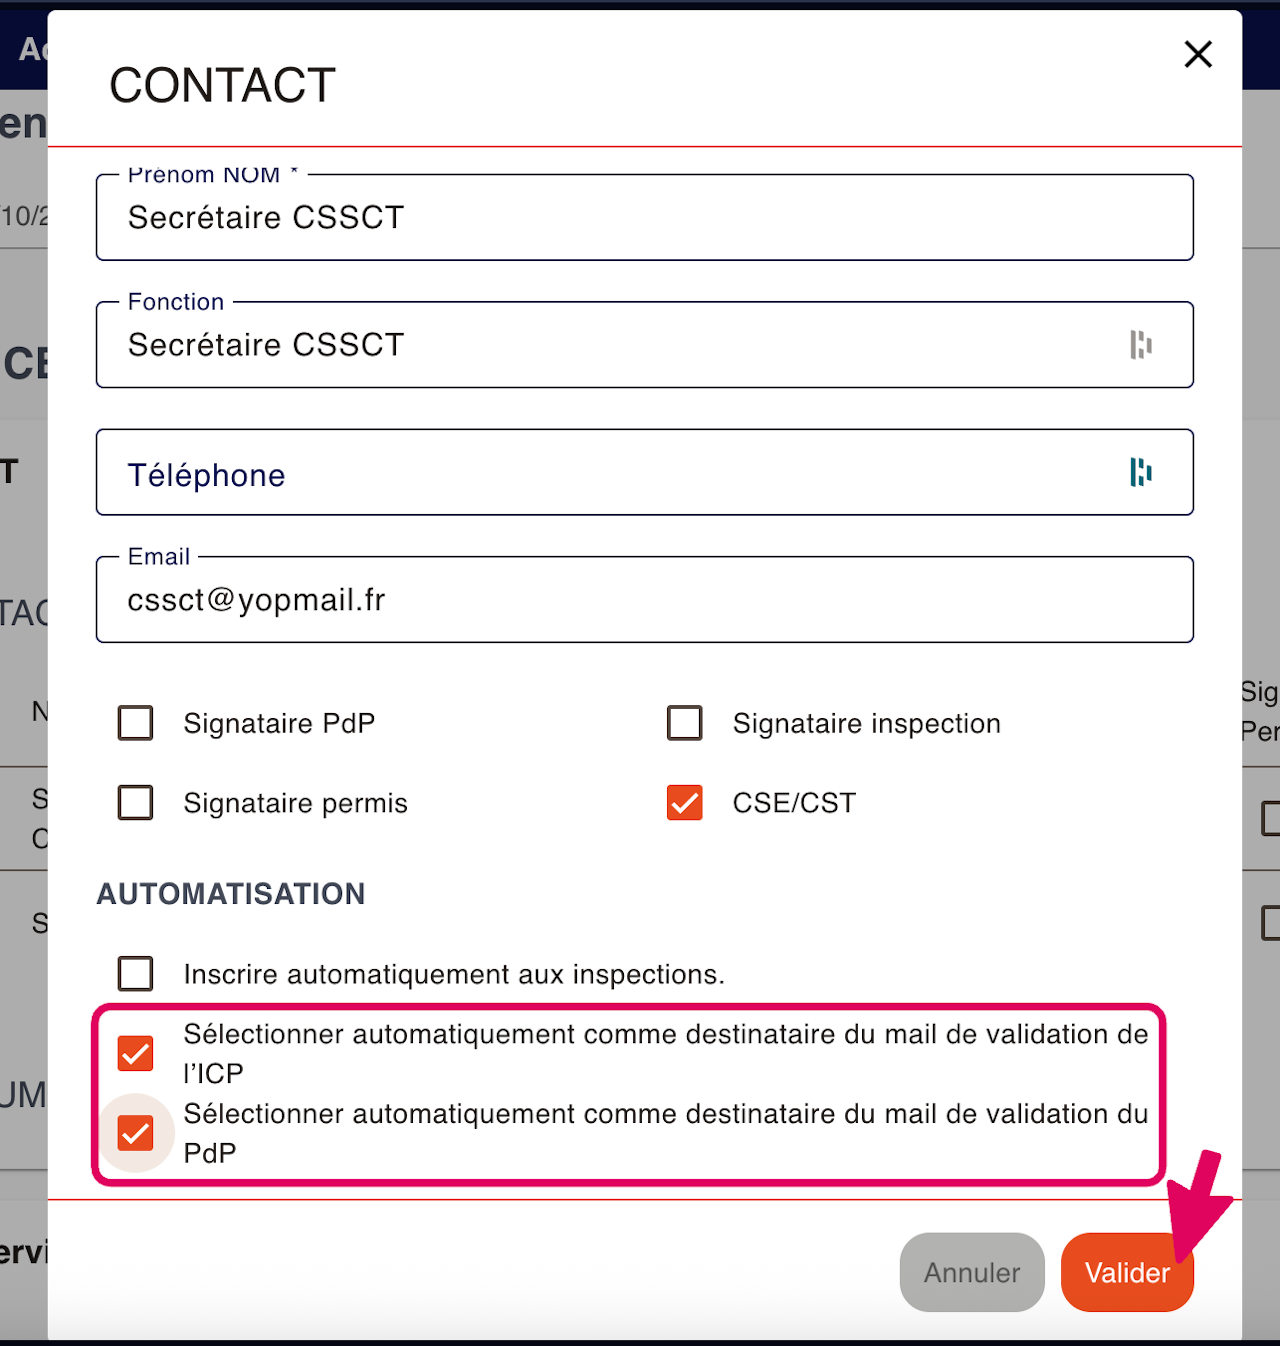Click the "Signataire permis" label text
Viewport: 1280px width, 1346px height.
click(x=295, y=804)
